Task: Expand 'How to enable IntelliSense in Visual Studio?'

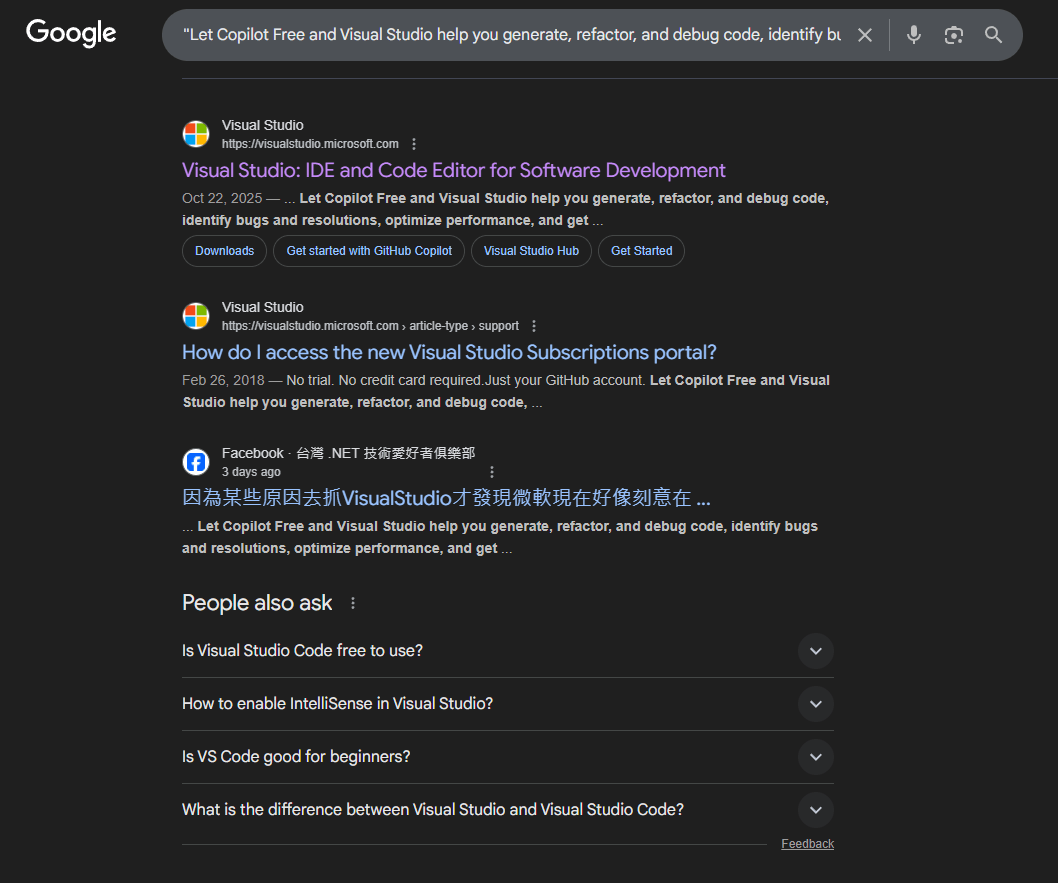Action: point(815,704)
